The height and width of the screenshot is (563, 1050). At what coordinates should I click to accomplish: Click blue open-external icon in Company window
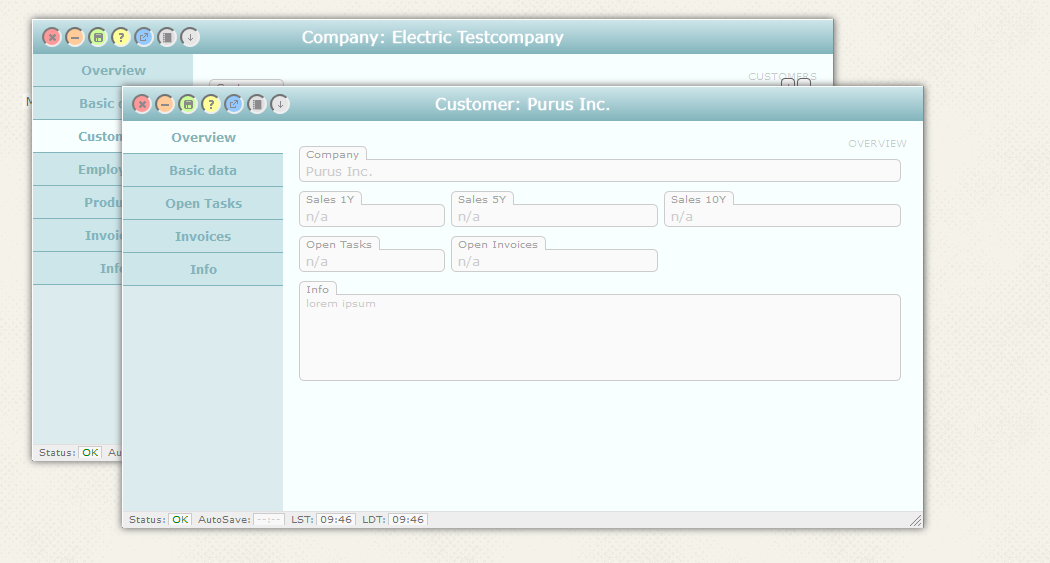[x=144, y=37]
